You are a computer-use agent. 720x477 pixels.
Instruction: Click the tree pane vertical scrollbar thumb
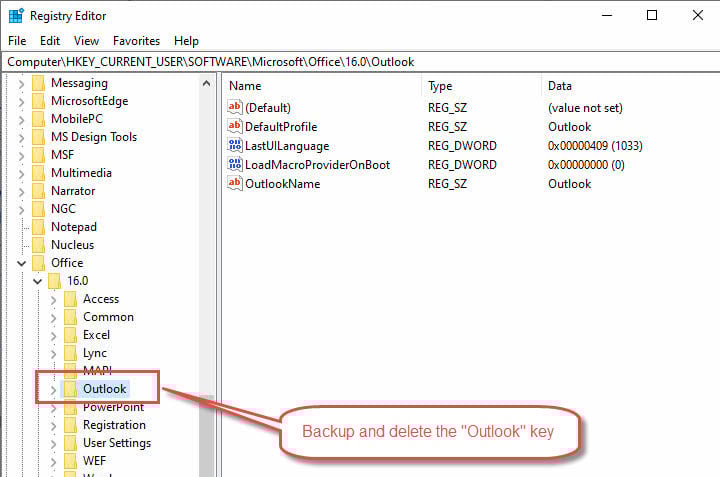coord(207,435)
